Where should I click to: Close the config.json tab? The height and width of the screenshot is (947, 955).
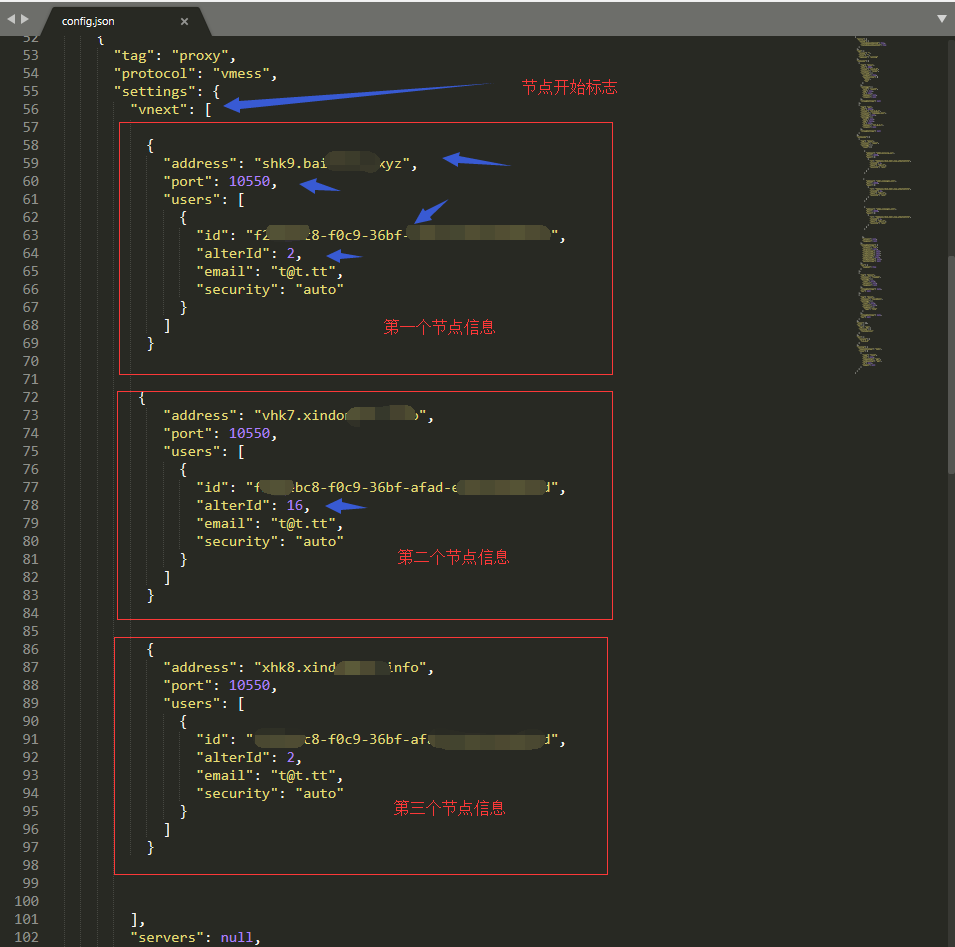(184, 21)
